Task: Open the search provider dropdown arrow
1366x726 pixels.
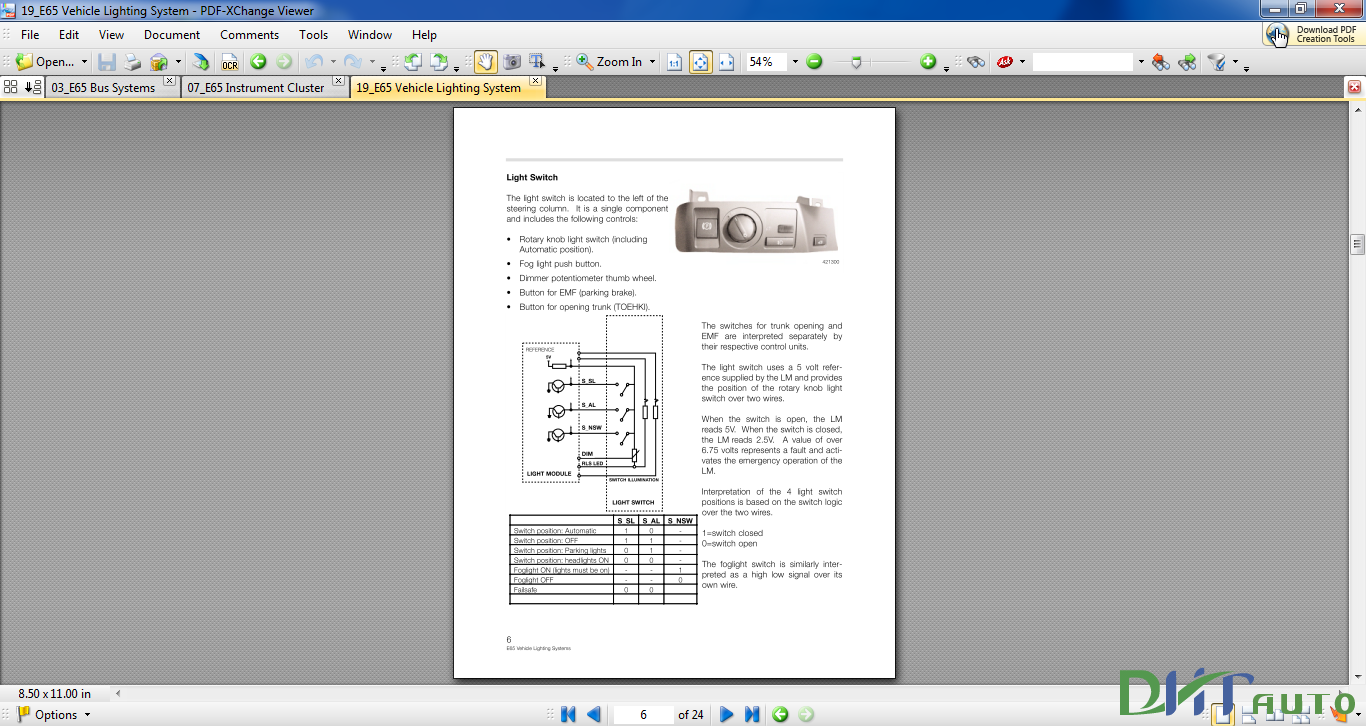Action: (x=1022, y=62)
